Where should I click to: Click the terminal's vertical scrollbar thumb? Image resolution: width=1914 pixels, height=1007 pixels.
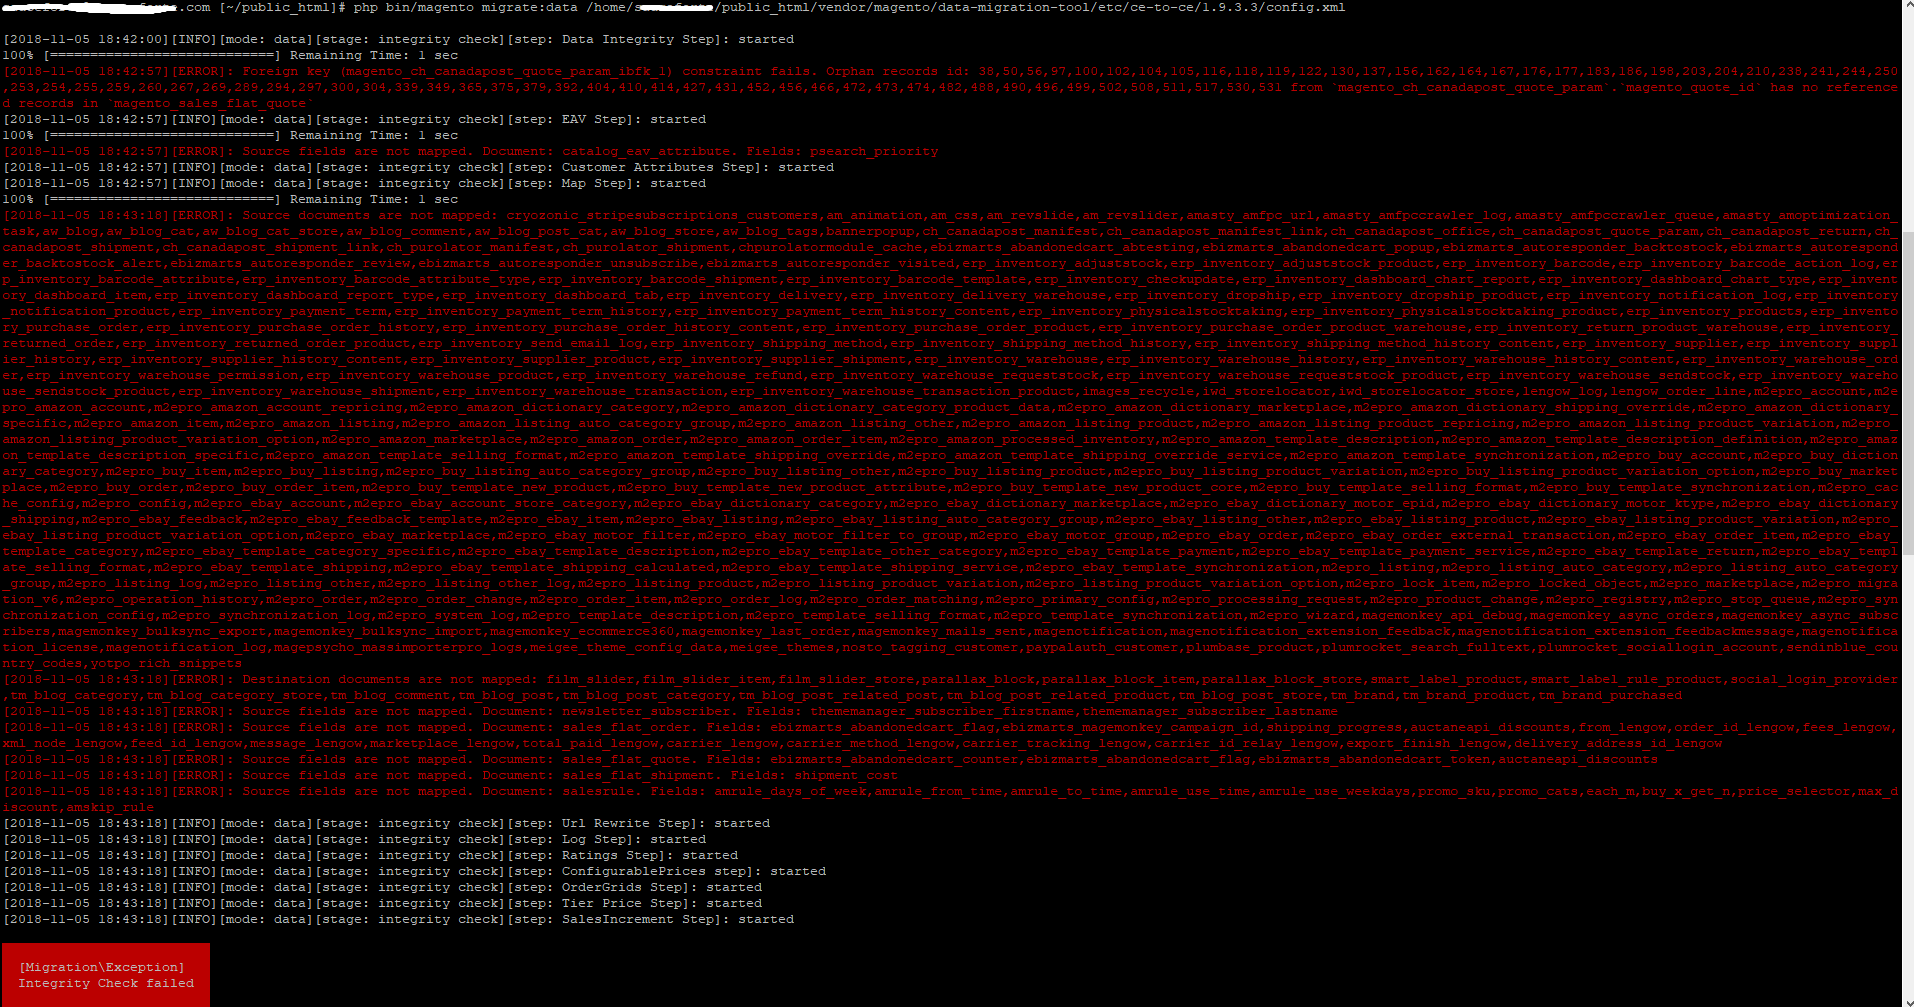(1907, 393)
